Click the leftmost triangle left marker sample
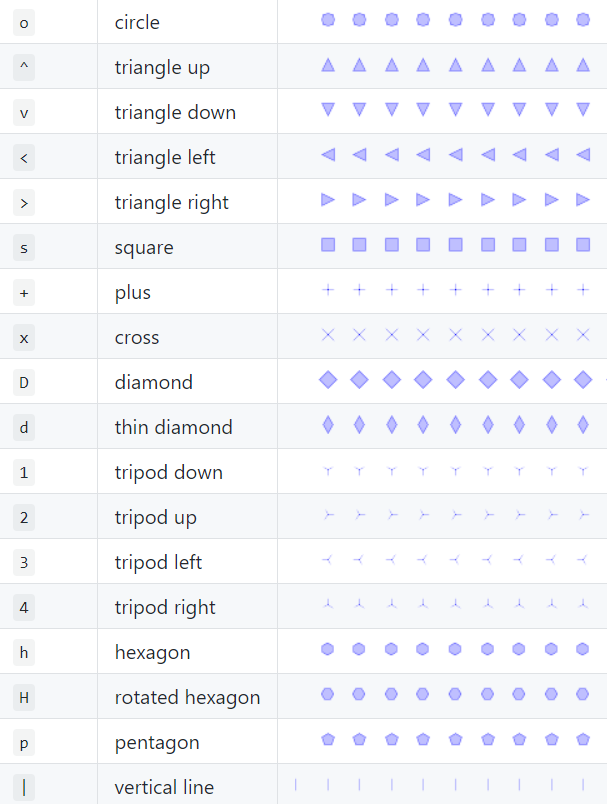This screenshot has height=804, width=607. [327, 155]
